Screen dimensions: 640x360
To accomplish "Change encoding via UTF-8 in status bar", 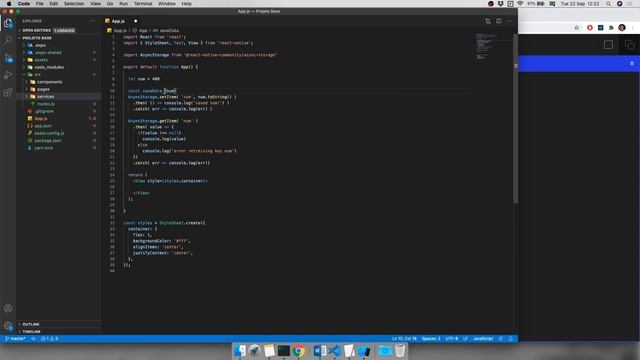I will 451,339.
